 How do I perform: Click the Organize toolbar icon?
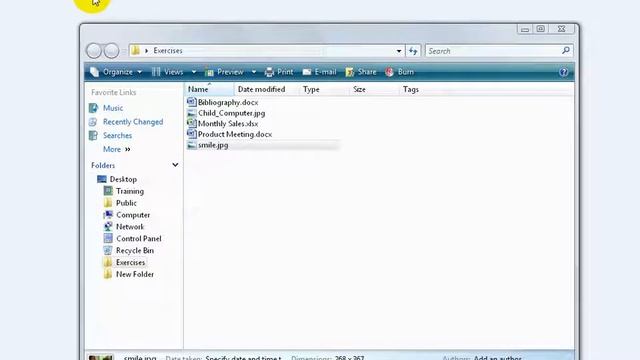tap(94, 72)
